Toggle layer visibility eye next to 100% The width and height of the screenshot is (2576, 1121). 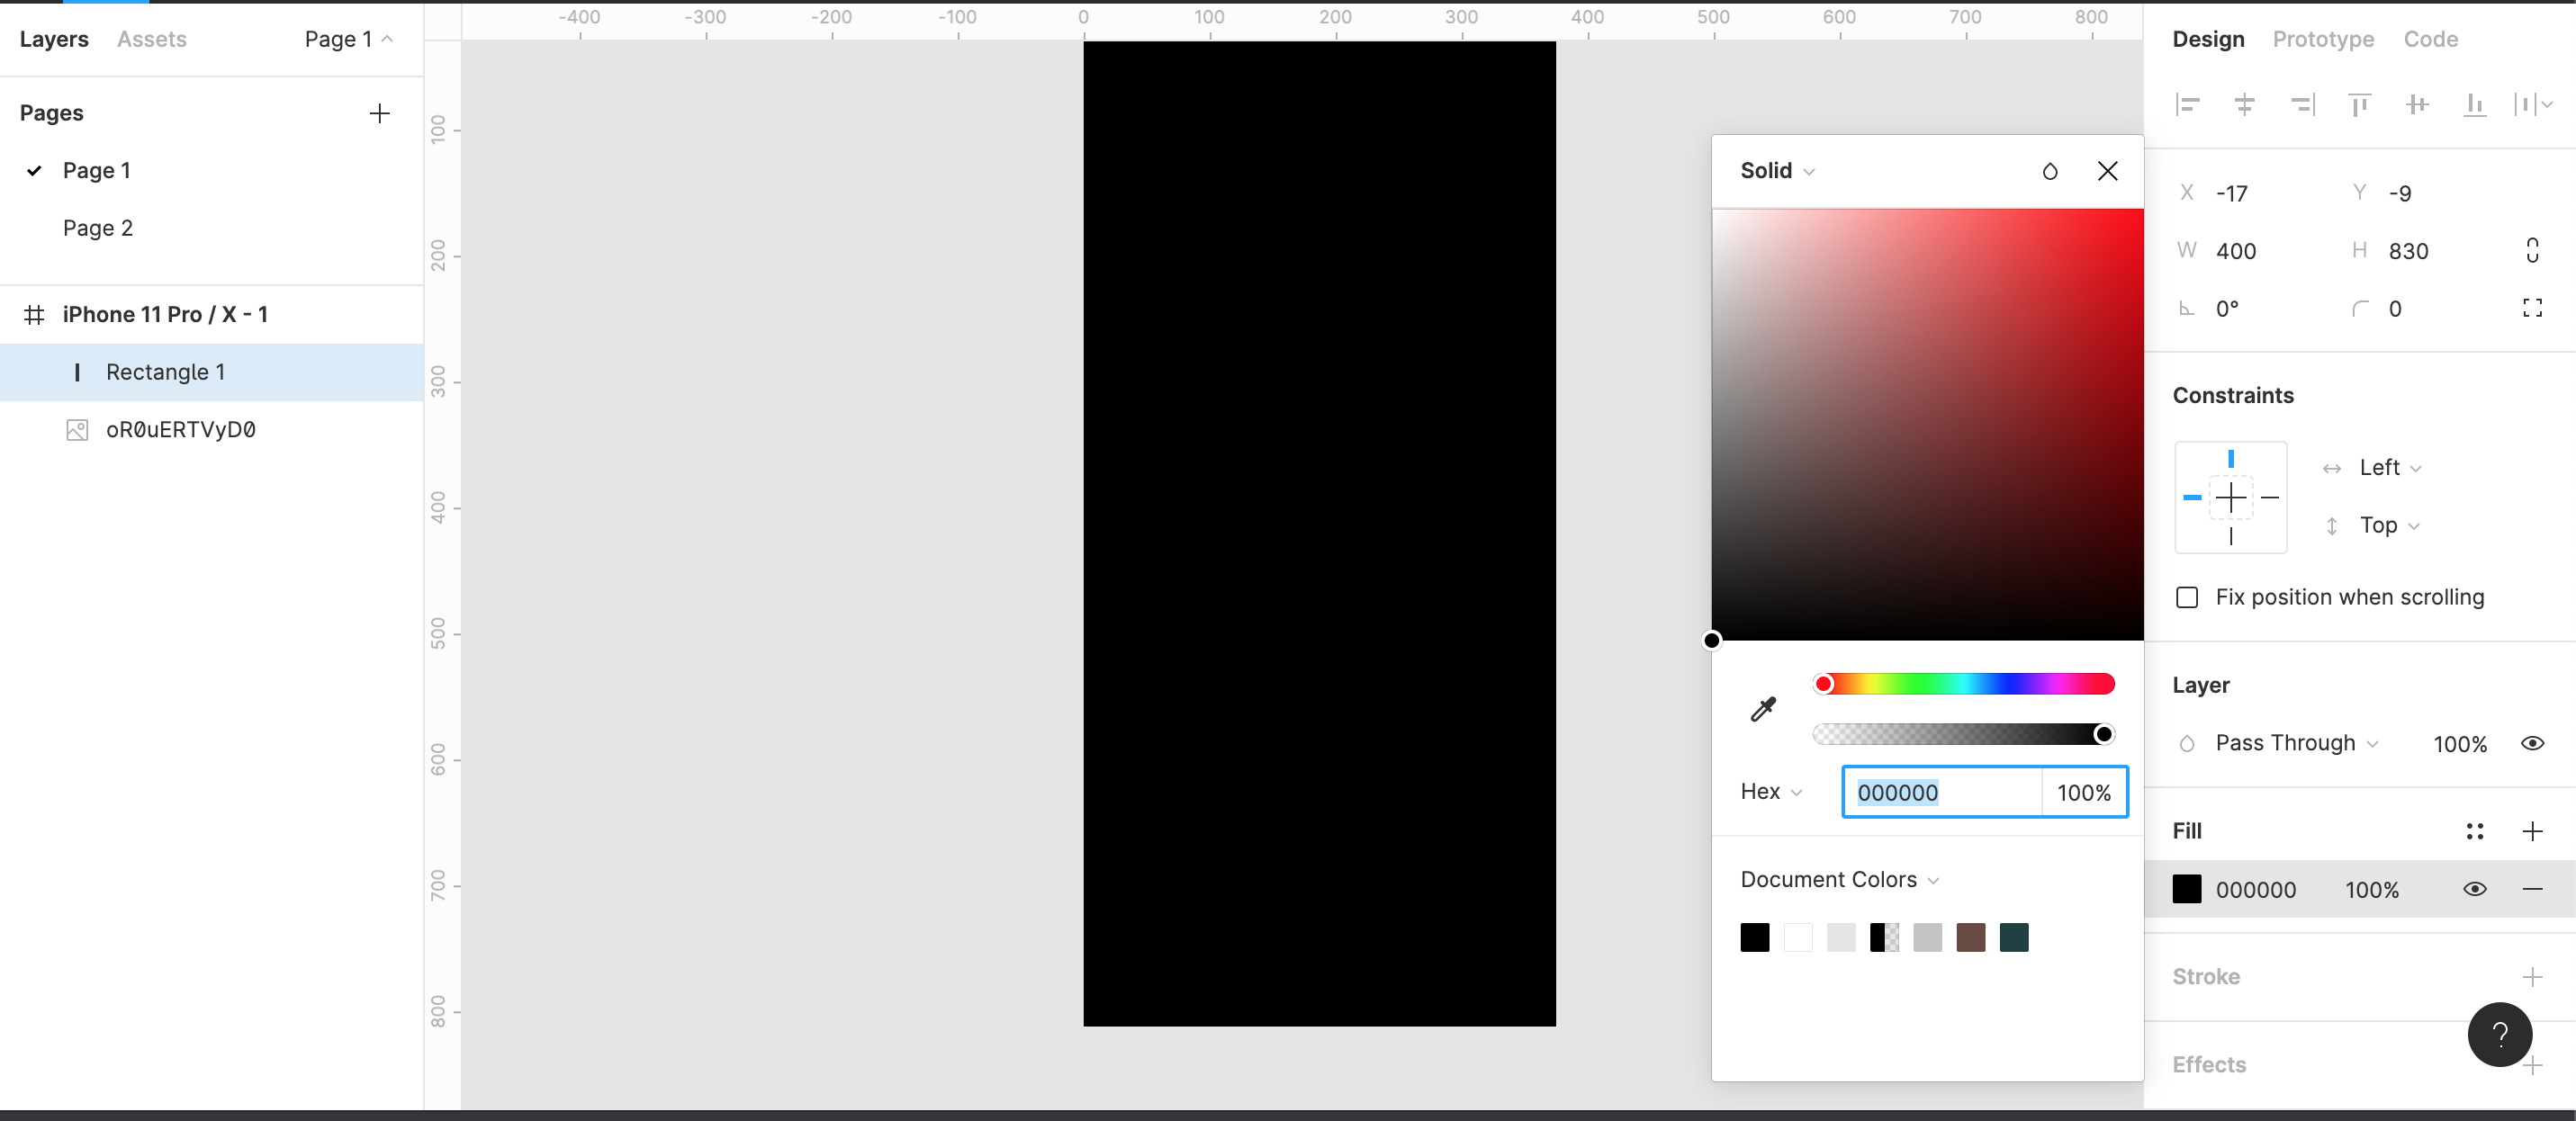coord(2531,743)
